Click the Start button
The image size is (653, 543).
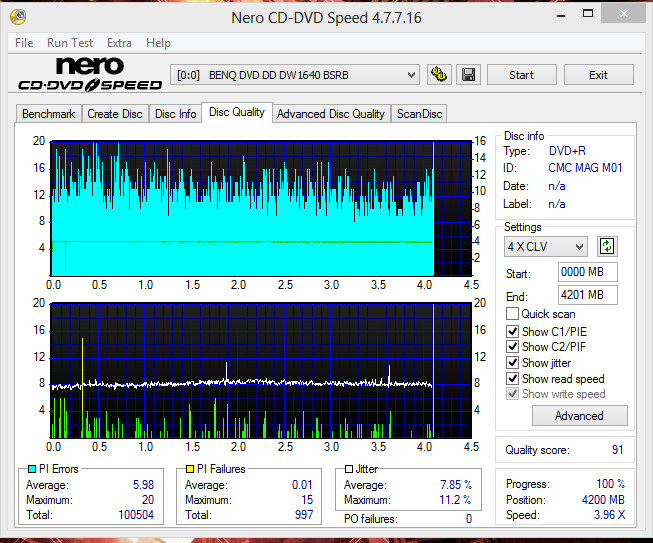pyautogui.click(x=521, y=75)
